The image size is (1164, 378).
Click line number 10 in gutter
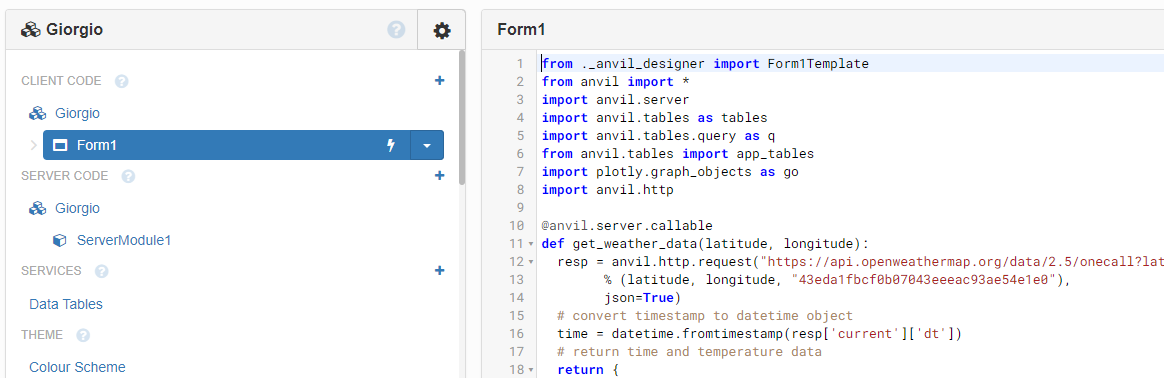(517, 226)
